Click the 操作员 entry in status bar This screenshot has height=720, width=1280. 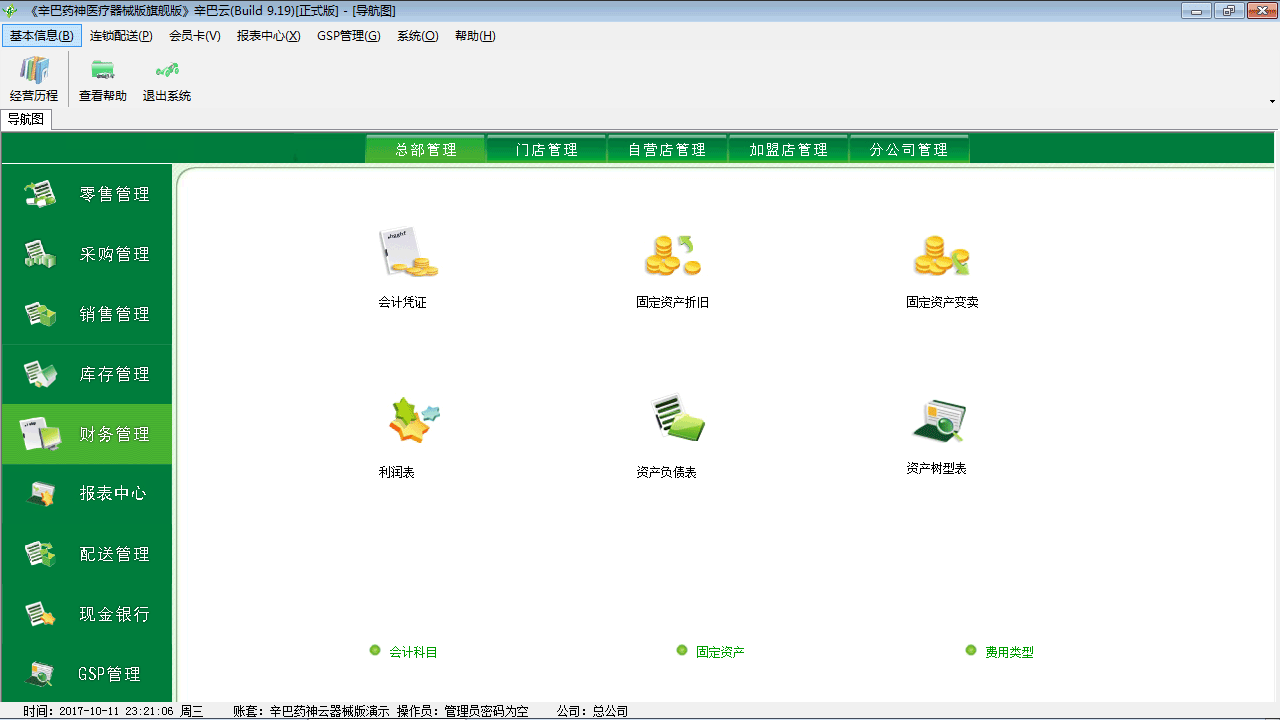tap(462, 711)
